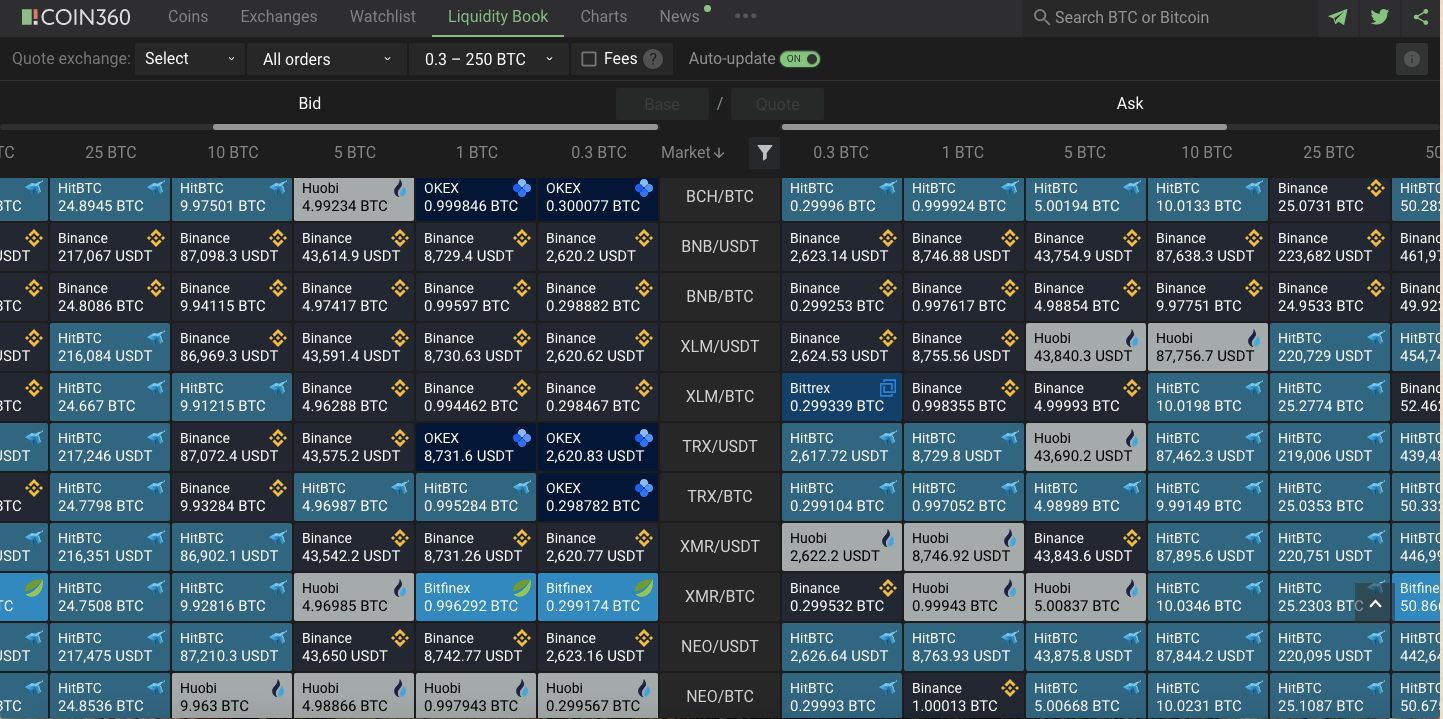Click the Huobi 43,690.2 USDT cell
Screen dimensions: 1443x719
[x=1086, y=447]
